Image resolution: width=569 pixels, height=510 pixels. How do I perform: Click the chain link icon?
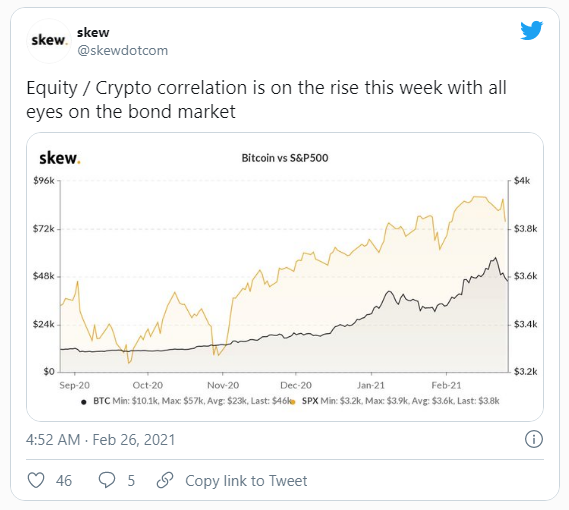(x=165, y=480)
